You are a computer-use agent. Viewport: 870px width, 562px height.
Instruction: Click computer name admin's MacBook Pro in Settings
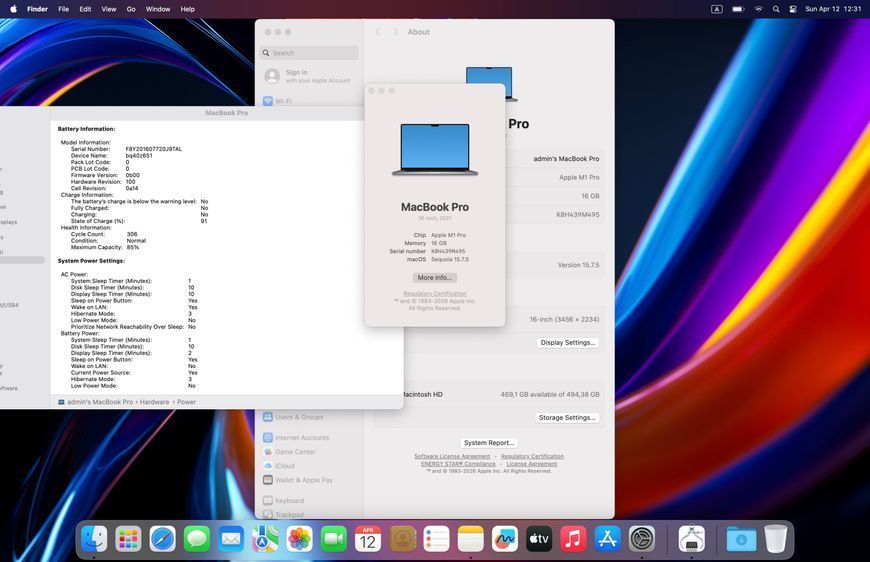coord(566,159)
